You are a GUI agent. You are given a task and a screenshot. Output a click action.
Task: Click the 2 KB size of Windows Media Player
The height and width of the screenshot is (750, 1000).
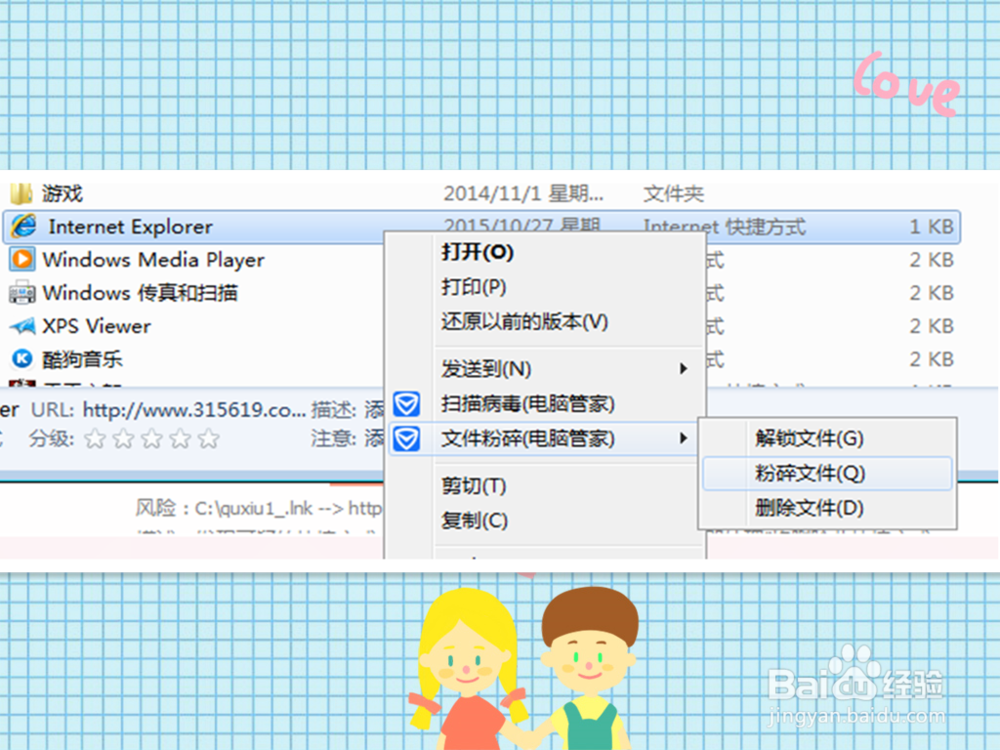point(931,260)
